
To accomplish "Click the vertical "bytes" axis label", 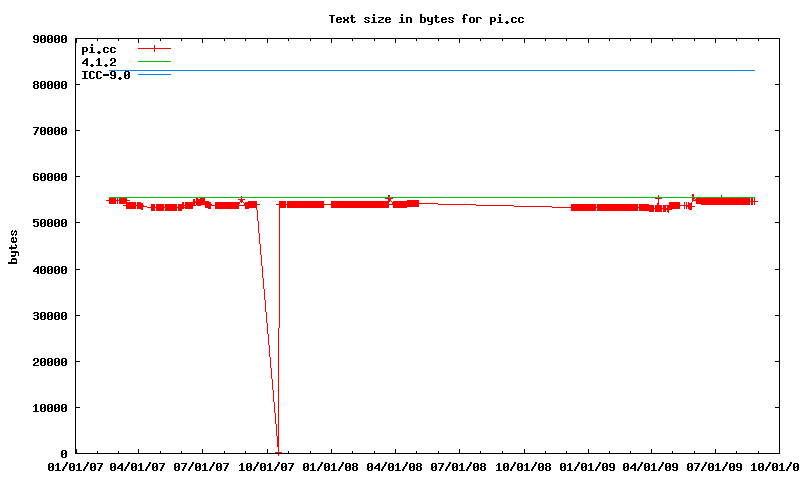I will click(x=13, y=246).
